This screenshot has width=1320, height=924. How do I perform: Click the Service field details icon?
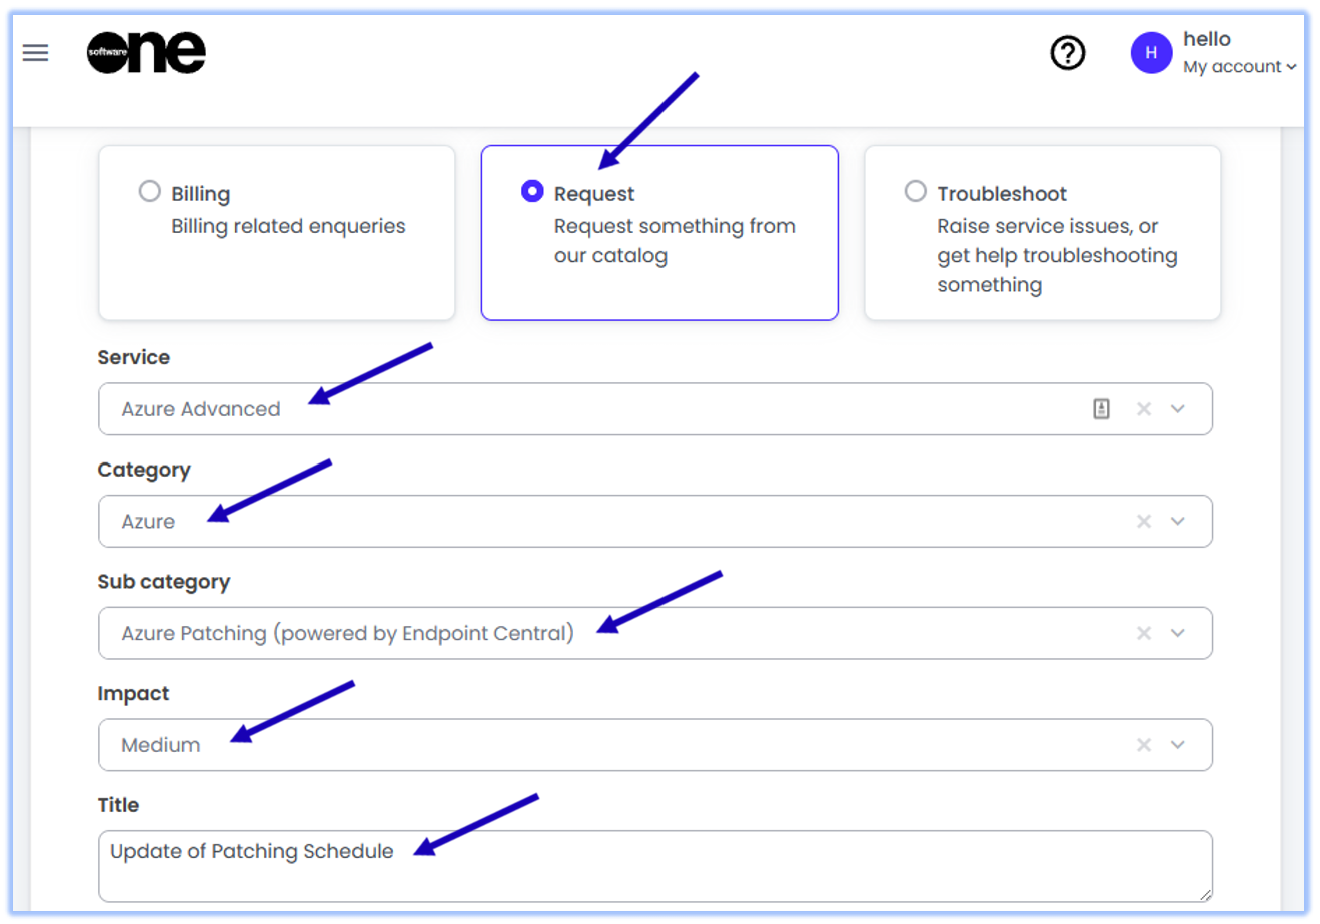pyautogui.click(x=1101, y=409)
